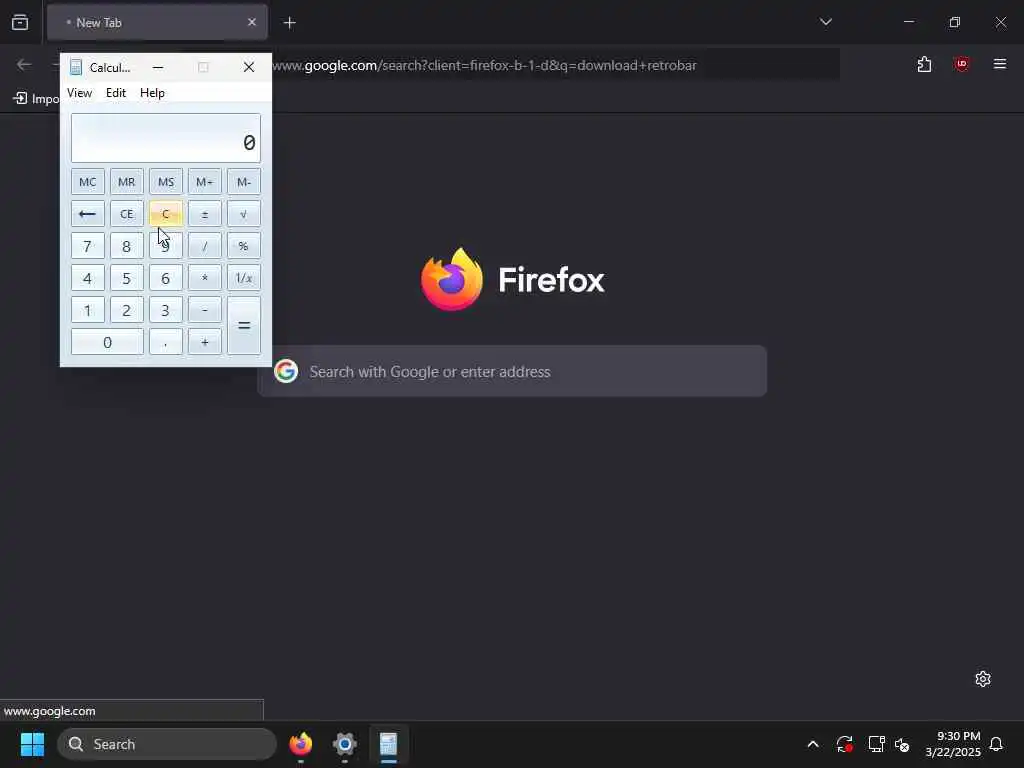Open the calculator View menu
Screen dimensions: 1024x768
[x=80, y=93]
